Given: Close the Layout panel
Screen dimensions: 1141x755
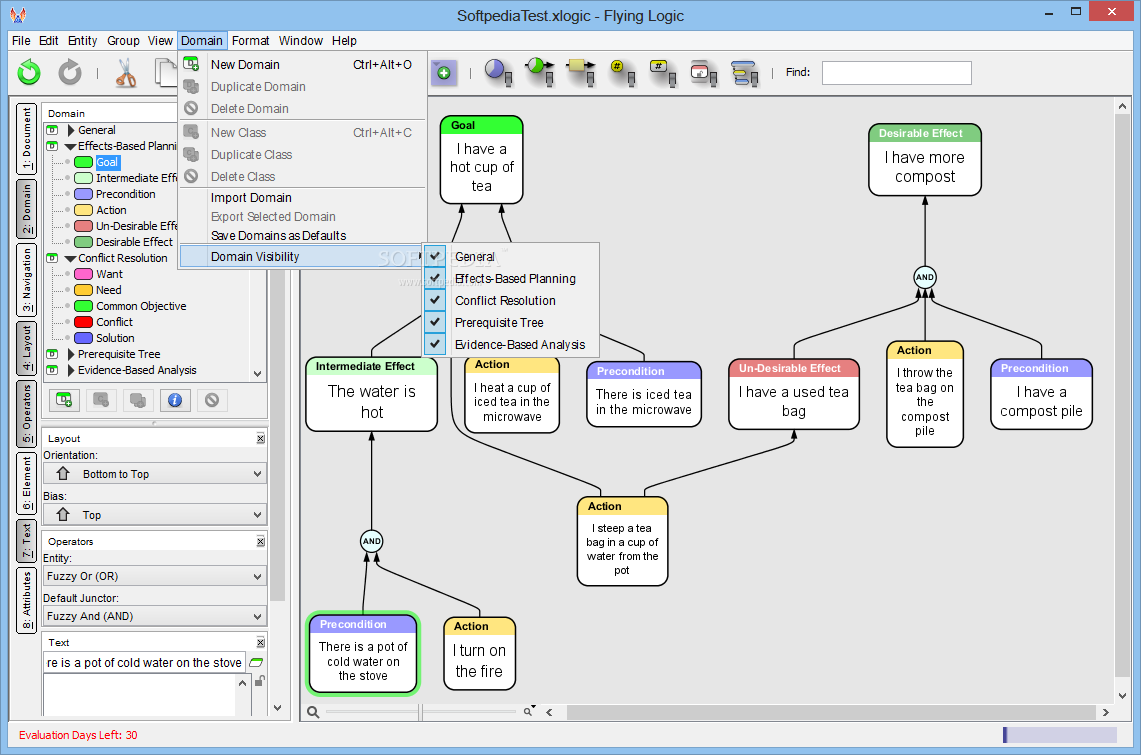Looking at the screenshot, I should (x=261, y=439).
